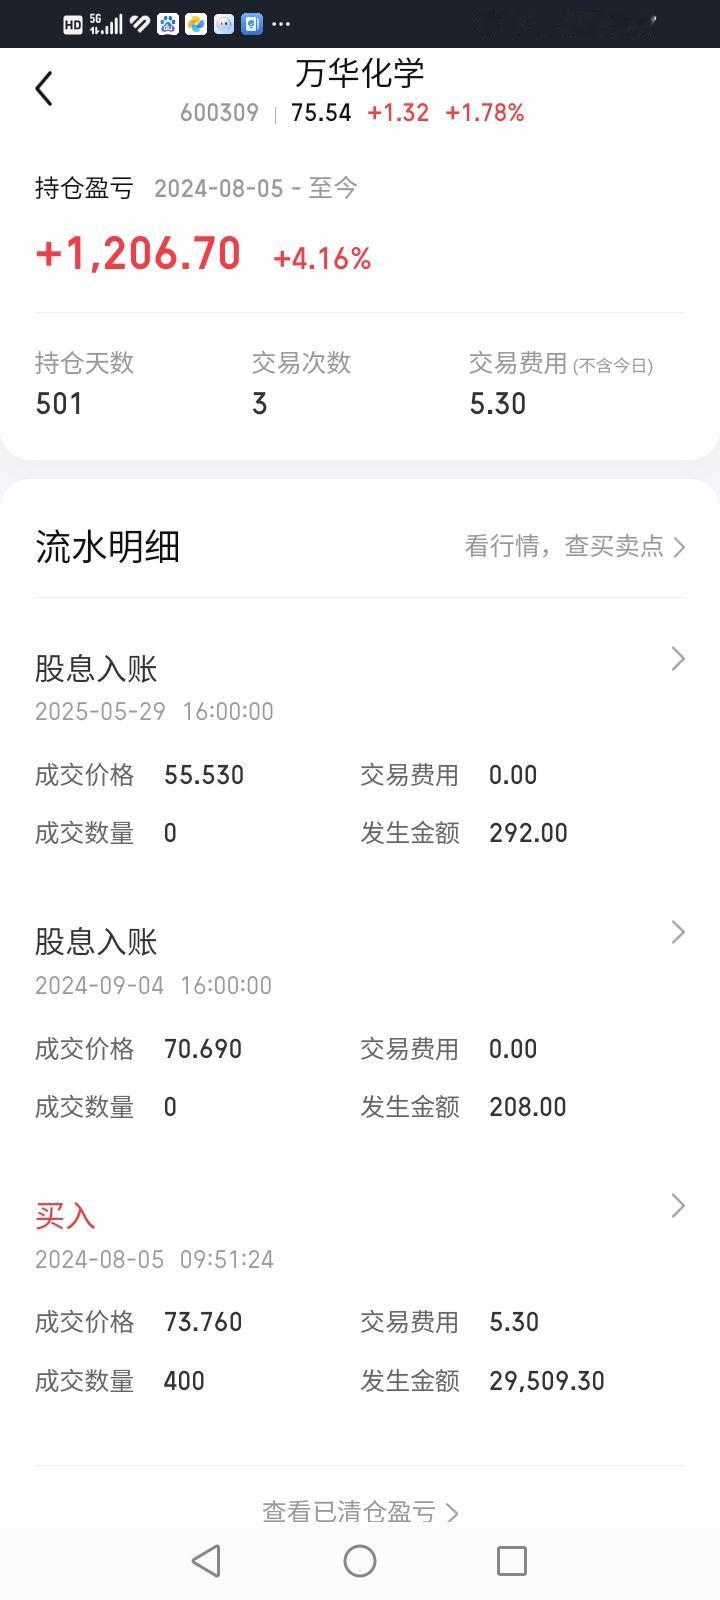The image size is (720, 1600).
Task: Expand the 2024-09-04 dividend entry chevron
Action: pyautogui.click(x=678, y=932)
